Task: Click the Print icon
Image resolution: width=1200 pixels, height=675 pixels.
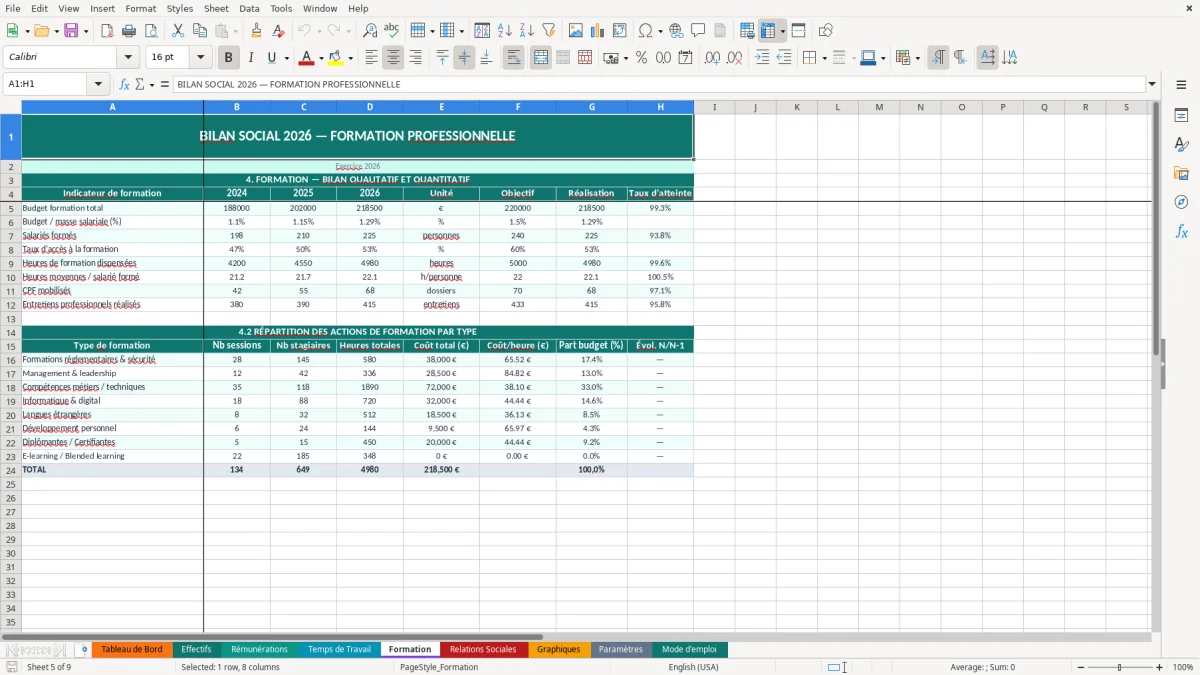Action: [x=129, y=31]
